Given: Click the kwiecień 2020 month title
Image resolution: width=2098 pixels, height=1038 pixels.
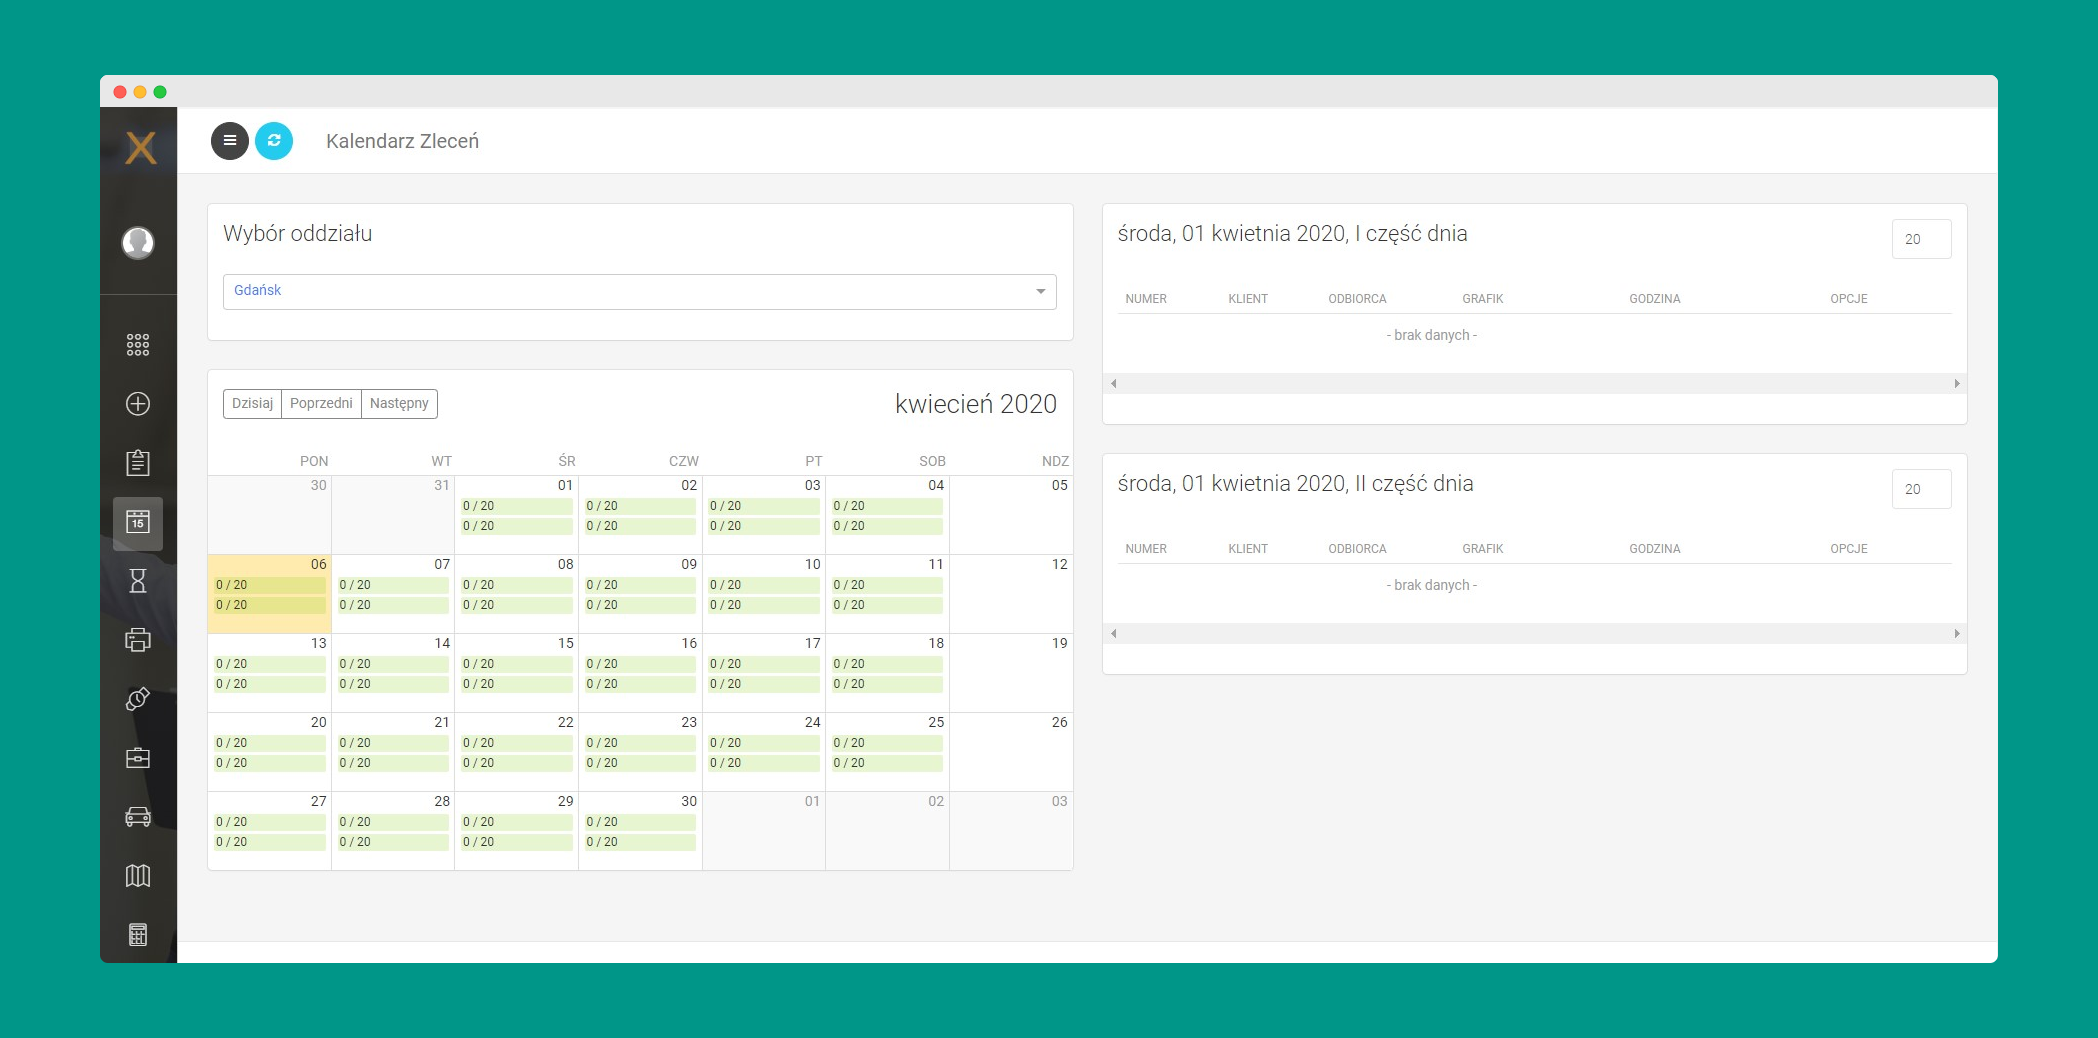Looking at the screenshot, I should tap(975, 404).
